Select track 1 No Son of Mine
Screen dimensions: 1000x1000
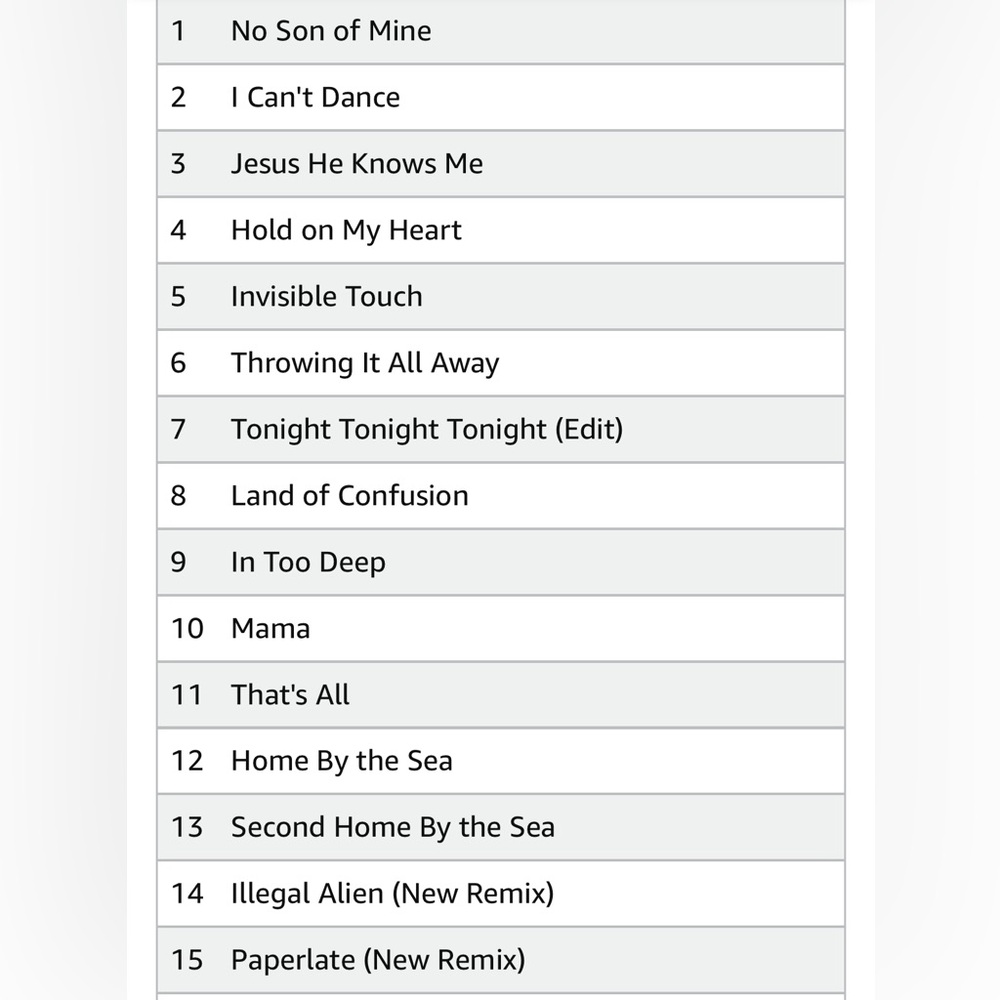(501, 31)
